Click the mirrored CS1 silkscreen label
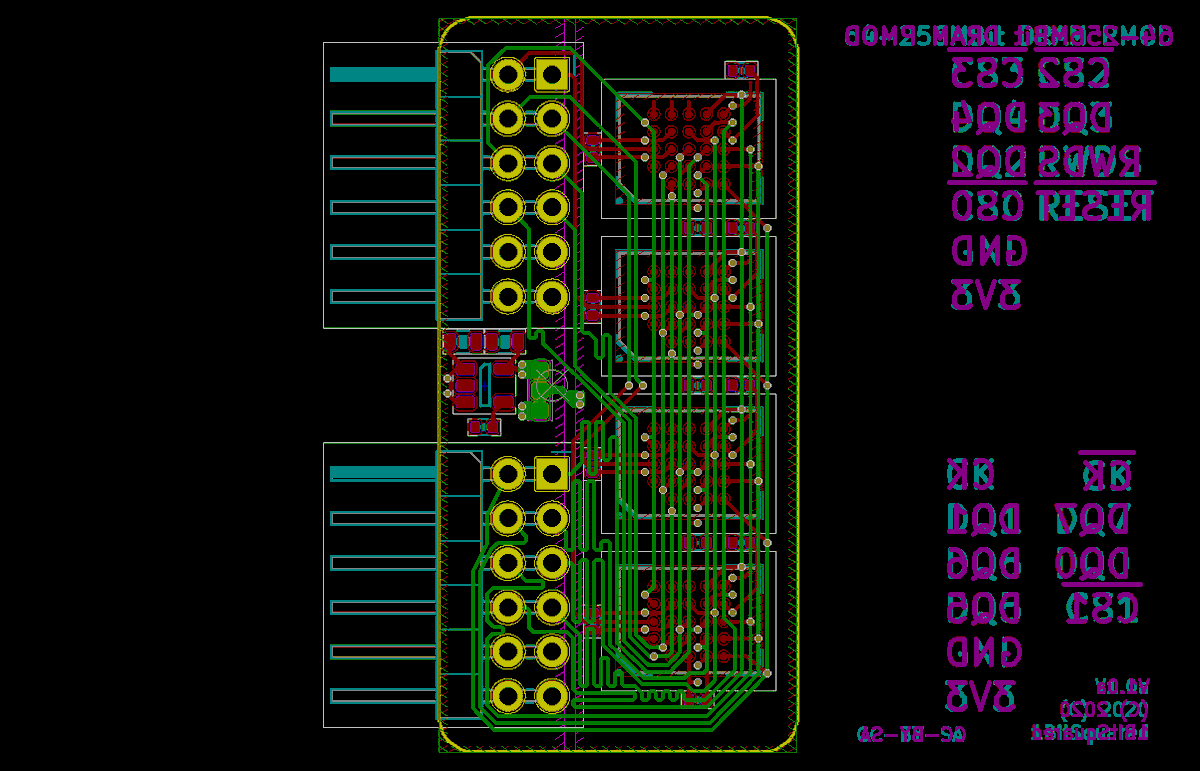Image resolution: width=1200 pixels, height=771 pixels. 1102,607
